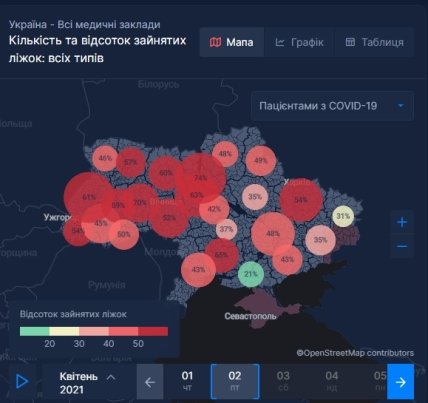Open the Таблиця table tab
Image resolution: width=428 pixels, height=403 pixels.
pyautogui.click(x=374, y=42)
